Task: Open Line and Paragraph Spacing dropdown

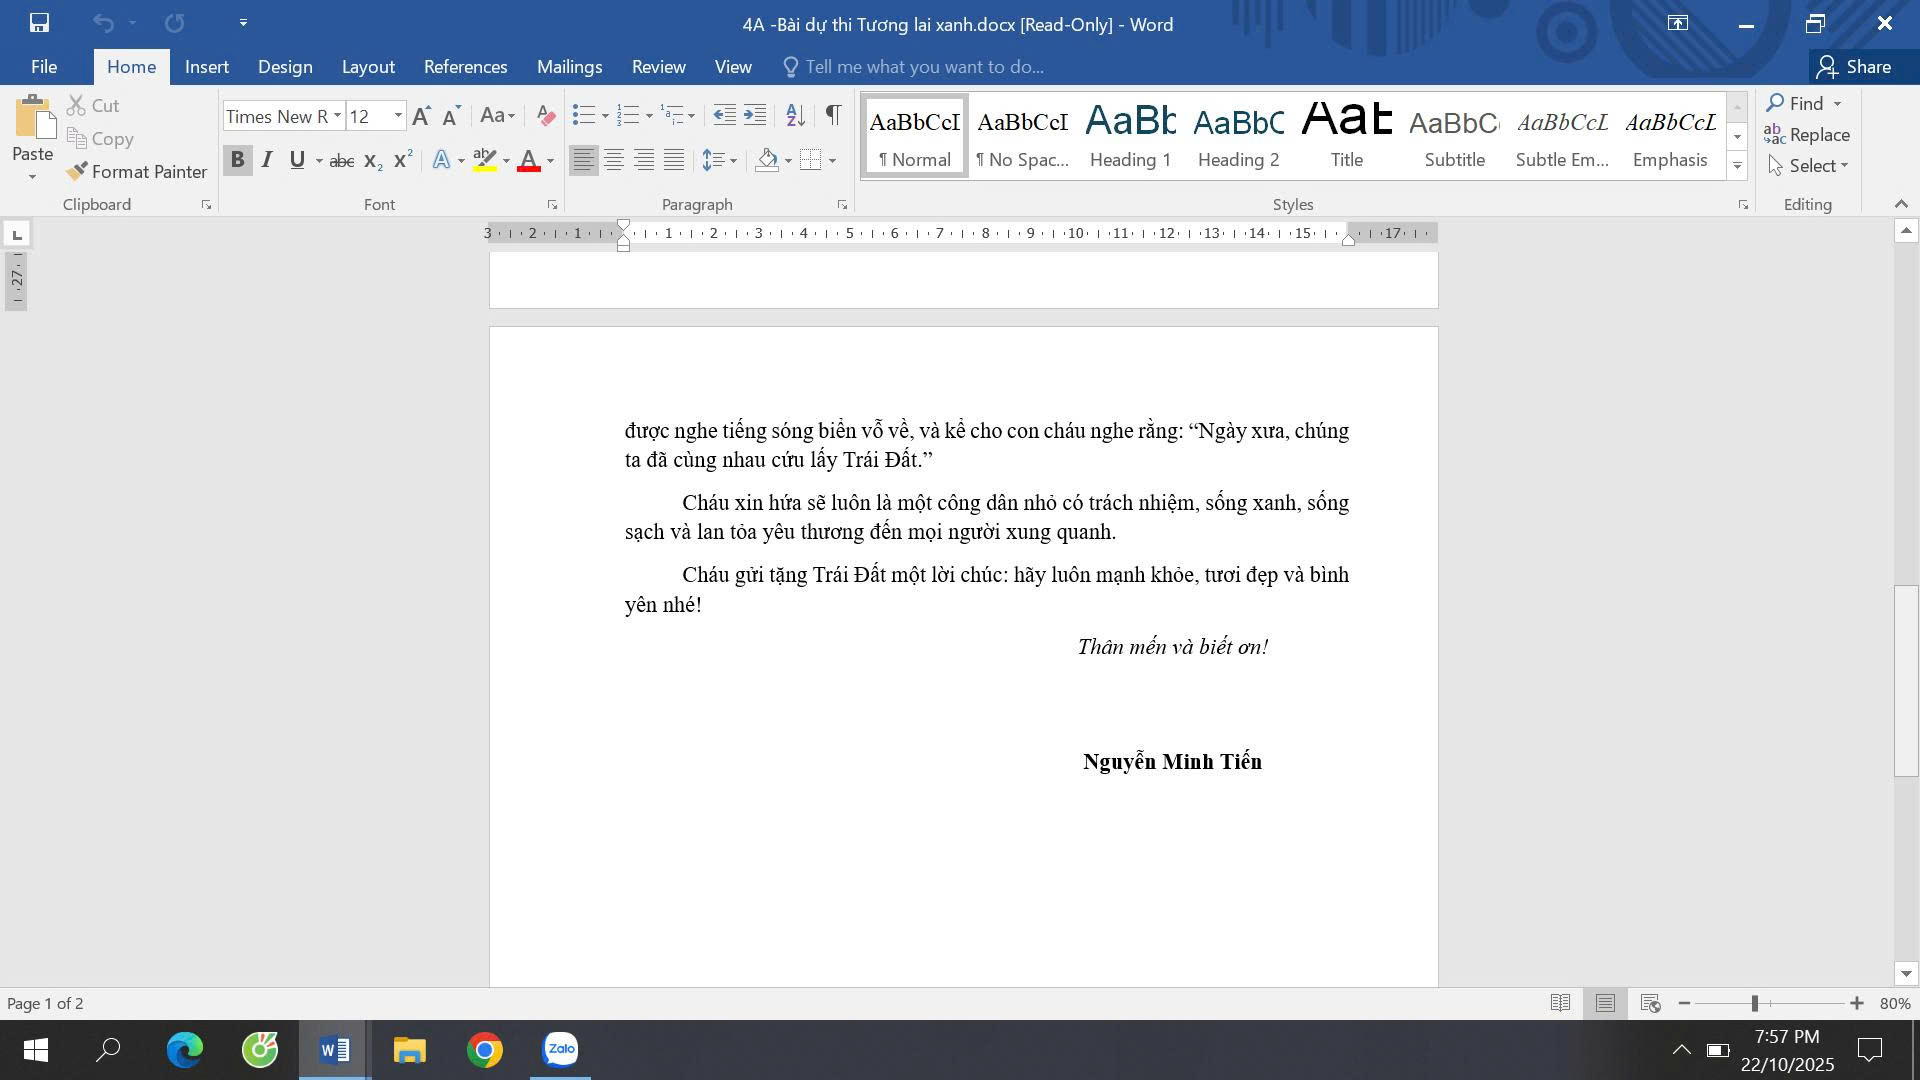Action: coord(719,160)
